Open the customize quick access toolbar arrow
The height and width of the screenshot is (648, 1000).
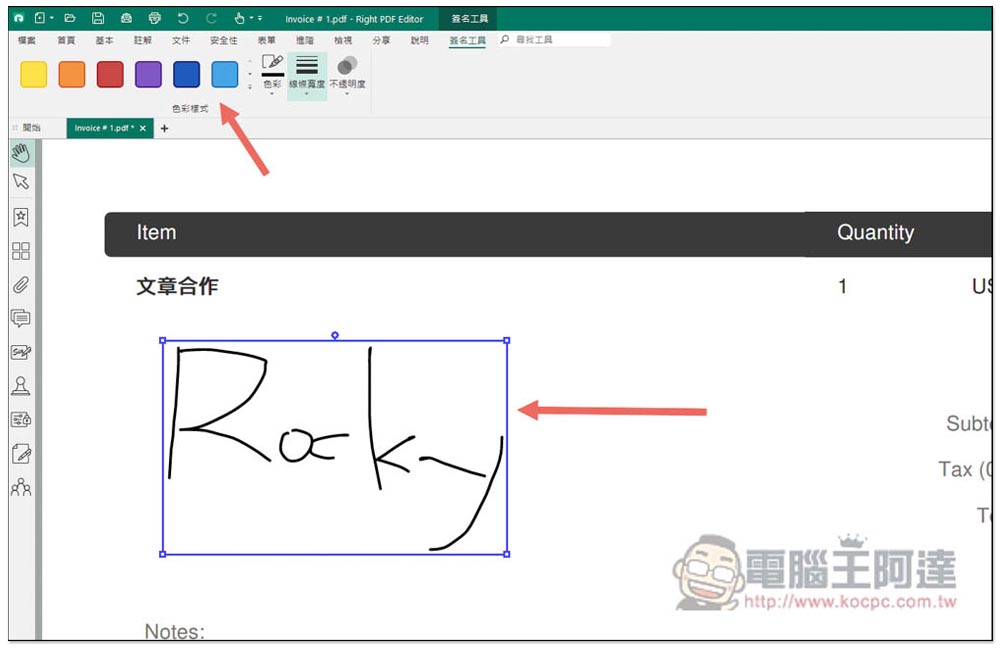(x=260, y=18)
